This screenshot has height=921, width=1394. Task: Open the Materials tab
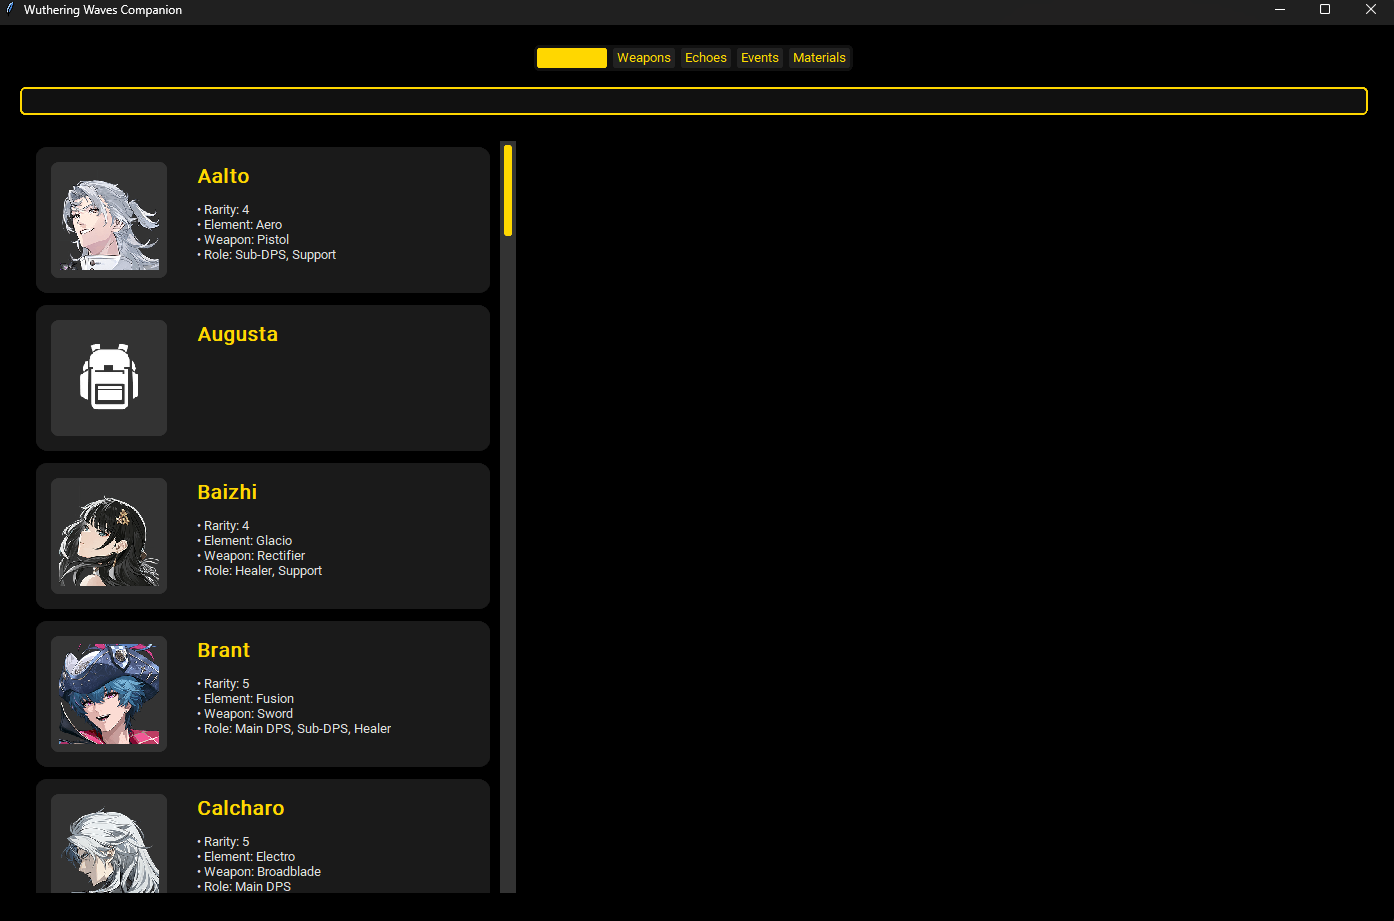pyautogui.click(x=819, y=58)
